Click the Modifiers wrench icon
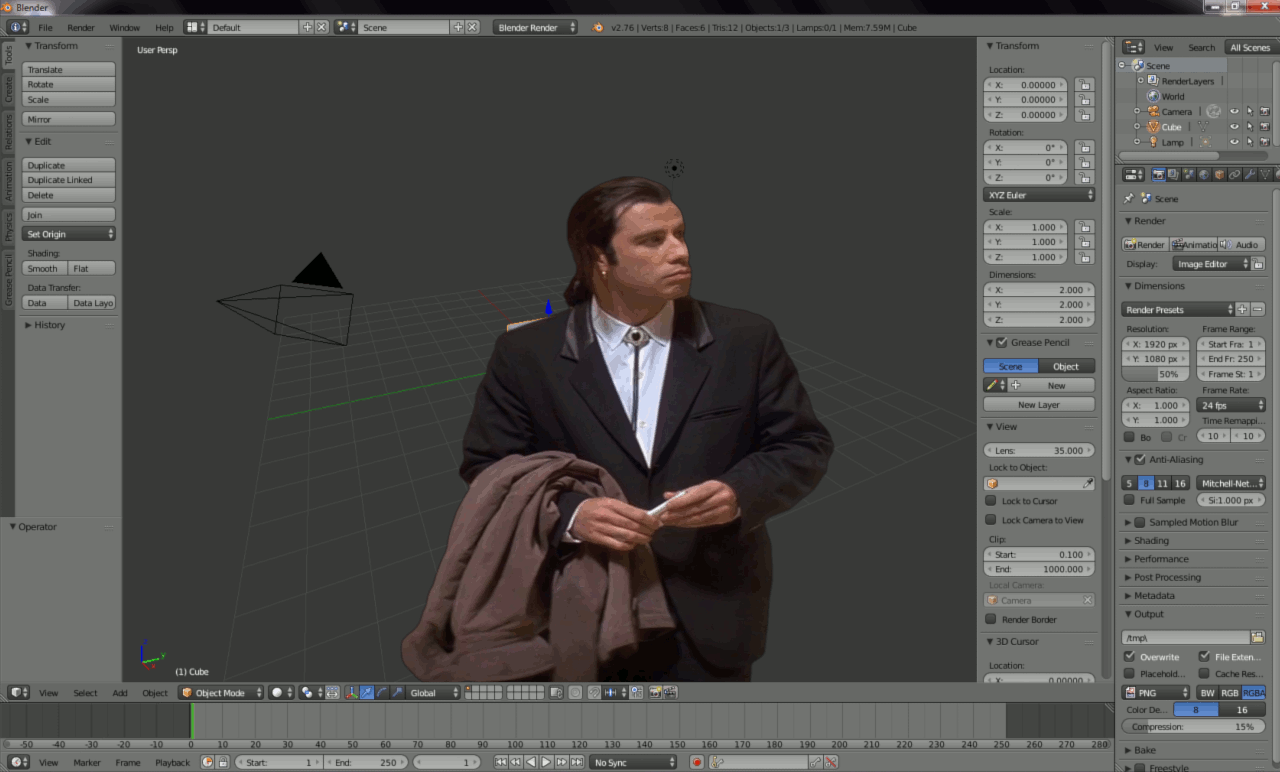 click(1250, 175)
